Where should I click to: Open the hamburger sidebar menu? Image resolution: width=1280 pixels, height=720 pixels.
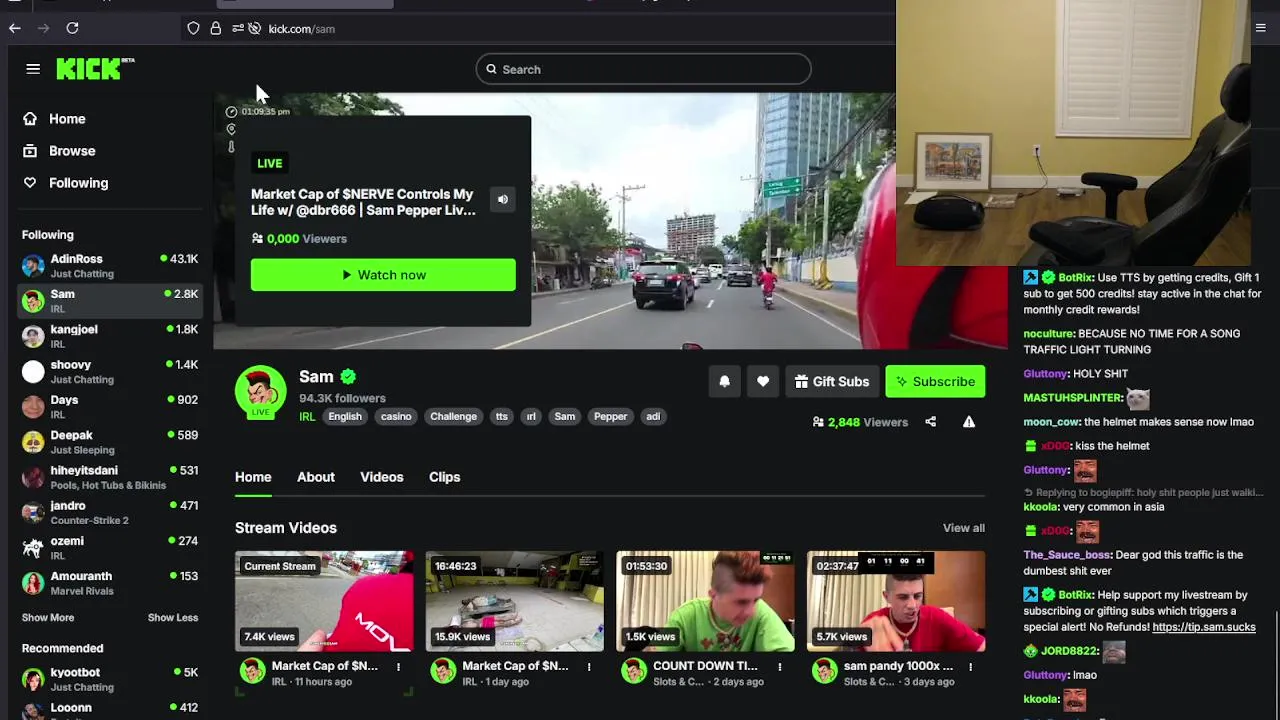pyautogui.click(x=33, y=69)
